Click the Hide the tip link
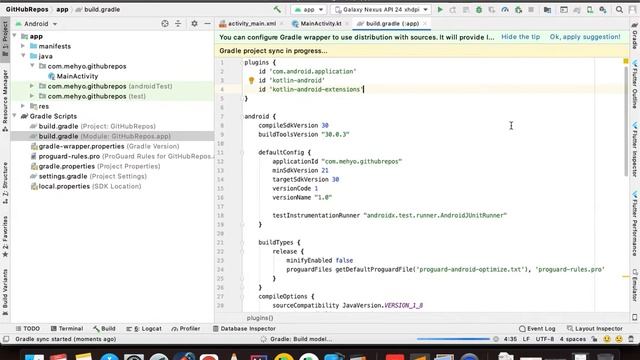 click(x=520, y=37)
